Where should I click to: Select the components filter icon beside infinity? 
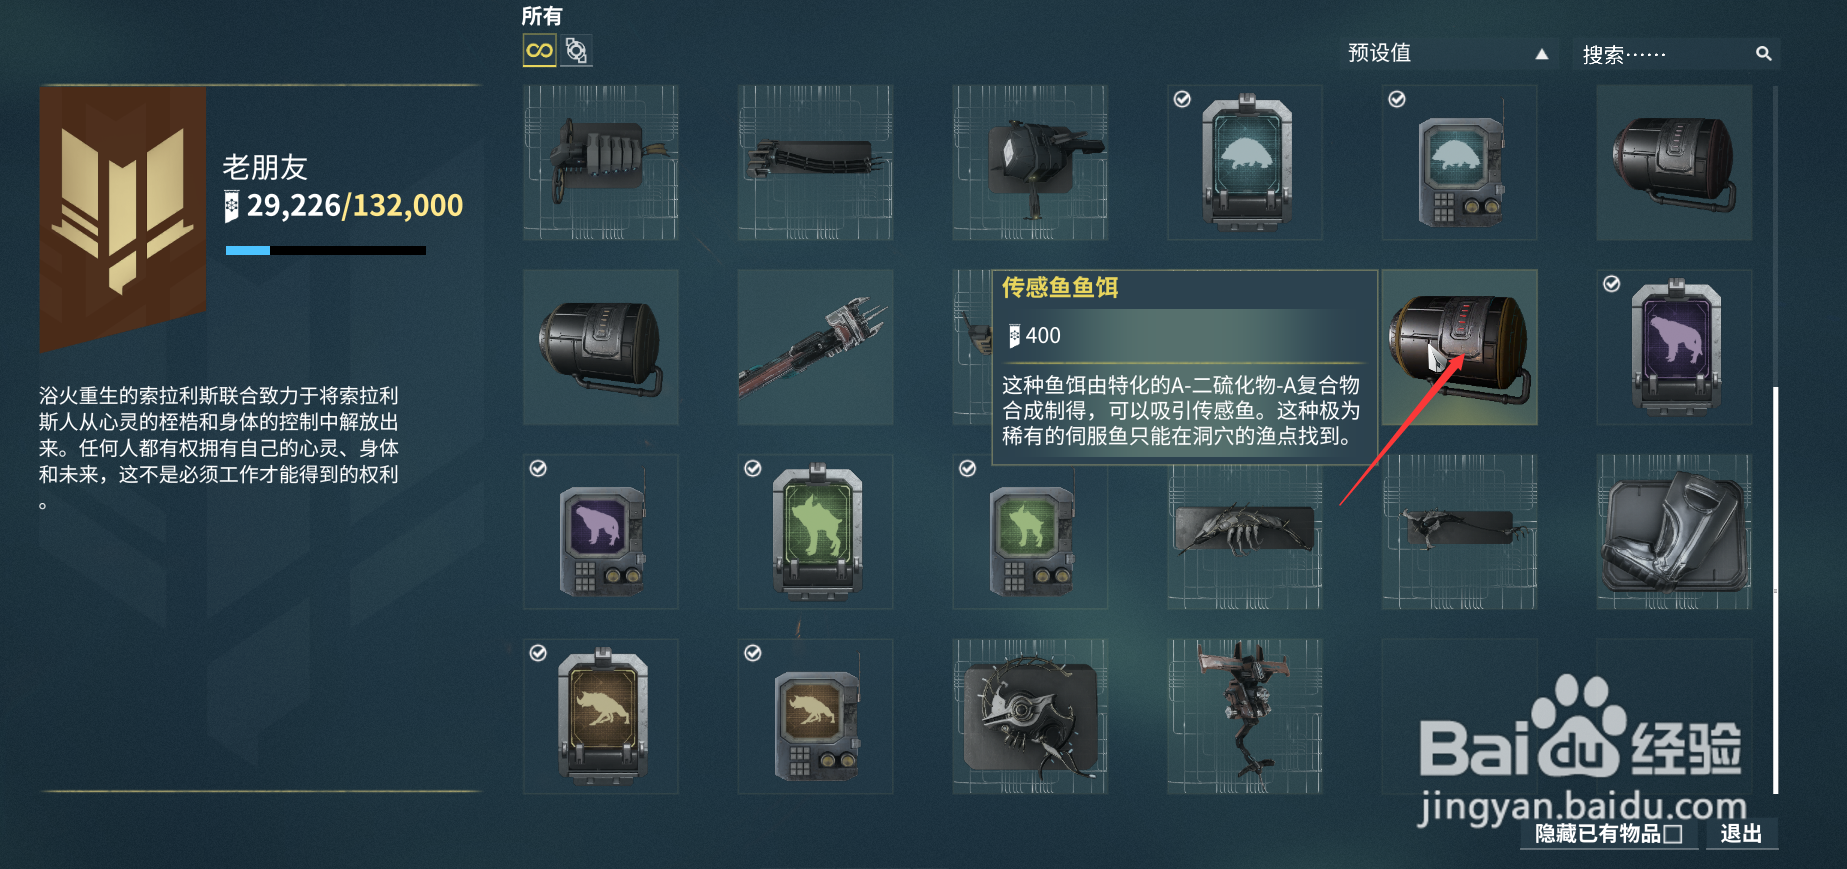point(576,50)
